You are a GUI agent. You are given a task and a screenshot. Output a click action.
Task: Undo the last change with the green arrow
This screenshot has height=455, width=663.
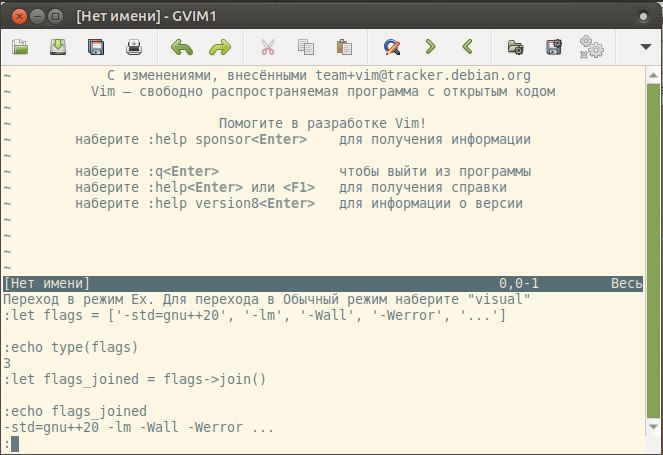pyautogui.click(x=182, y=47)
